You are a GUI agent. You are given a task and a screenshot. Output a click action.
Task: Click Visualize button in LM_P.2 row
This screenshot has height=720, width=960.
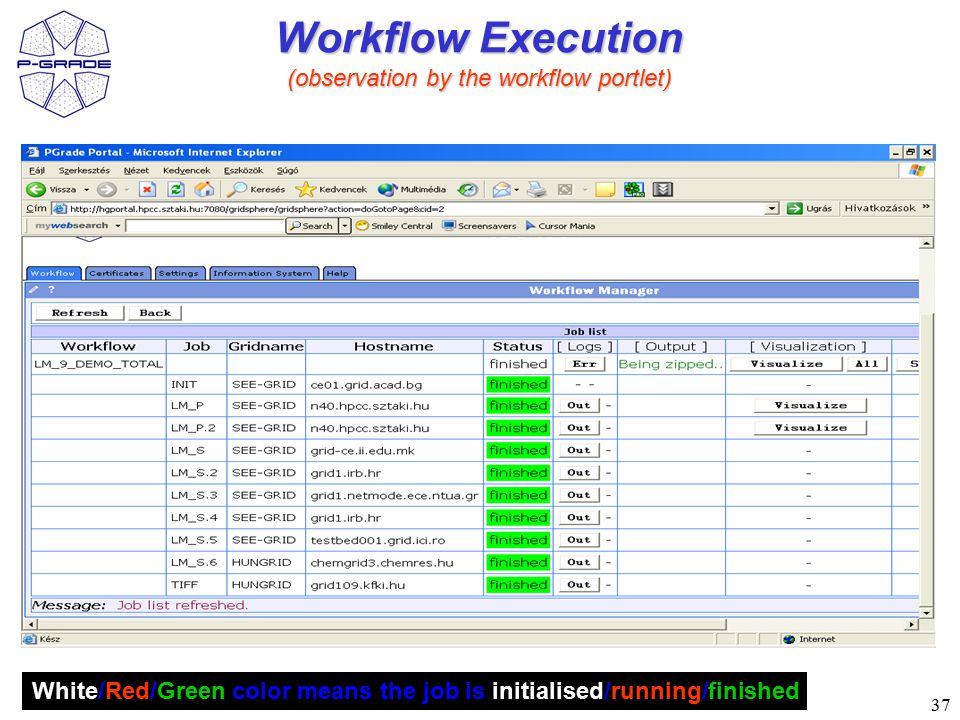(811, 428)
